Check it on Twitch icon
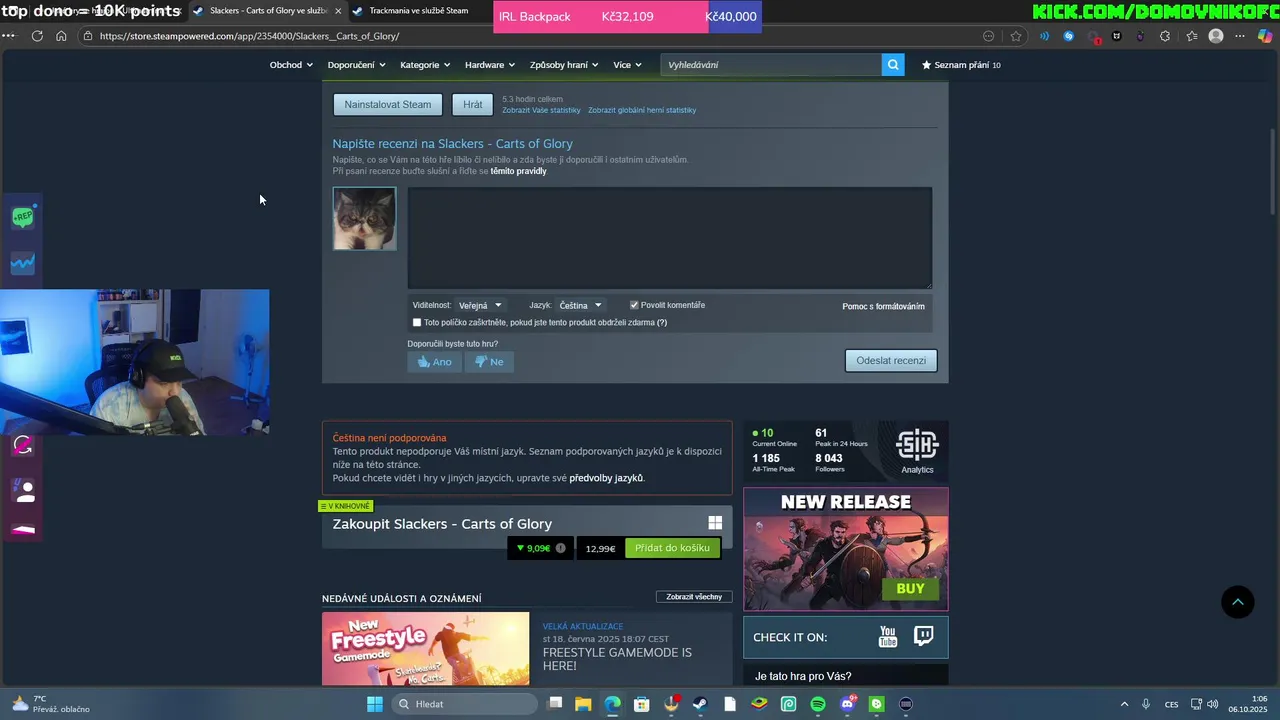 point(924,637)
